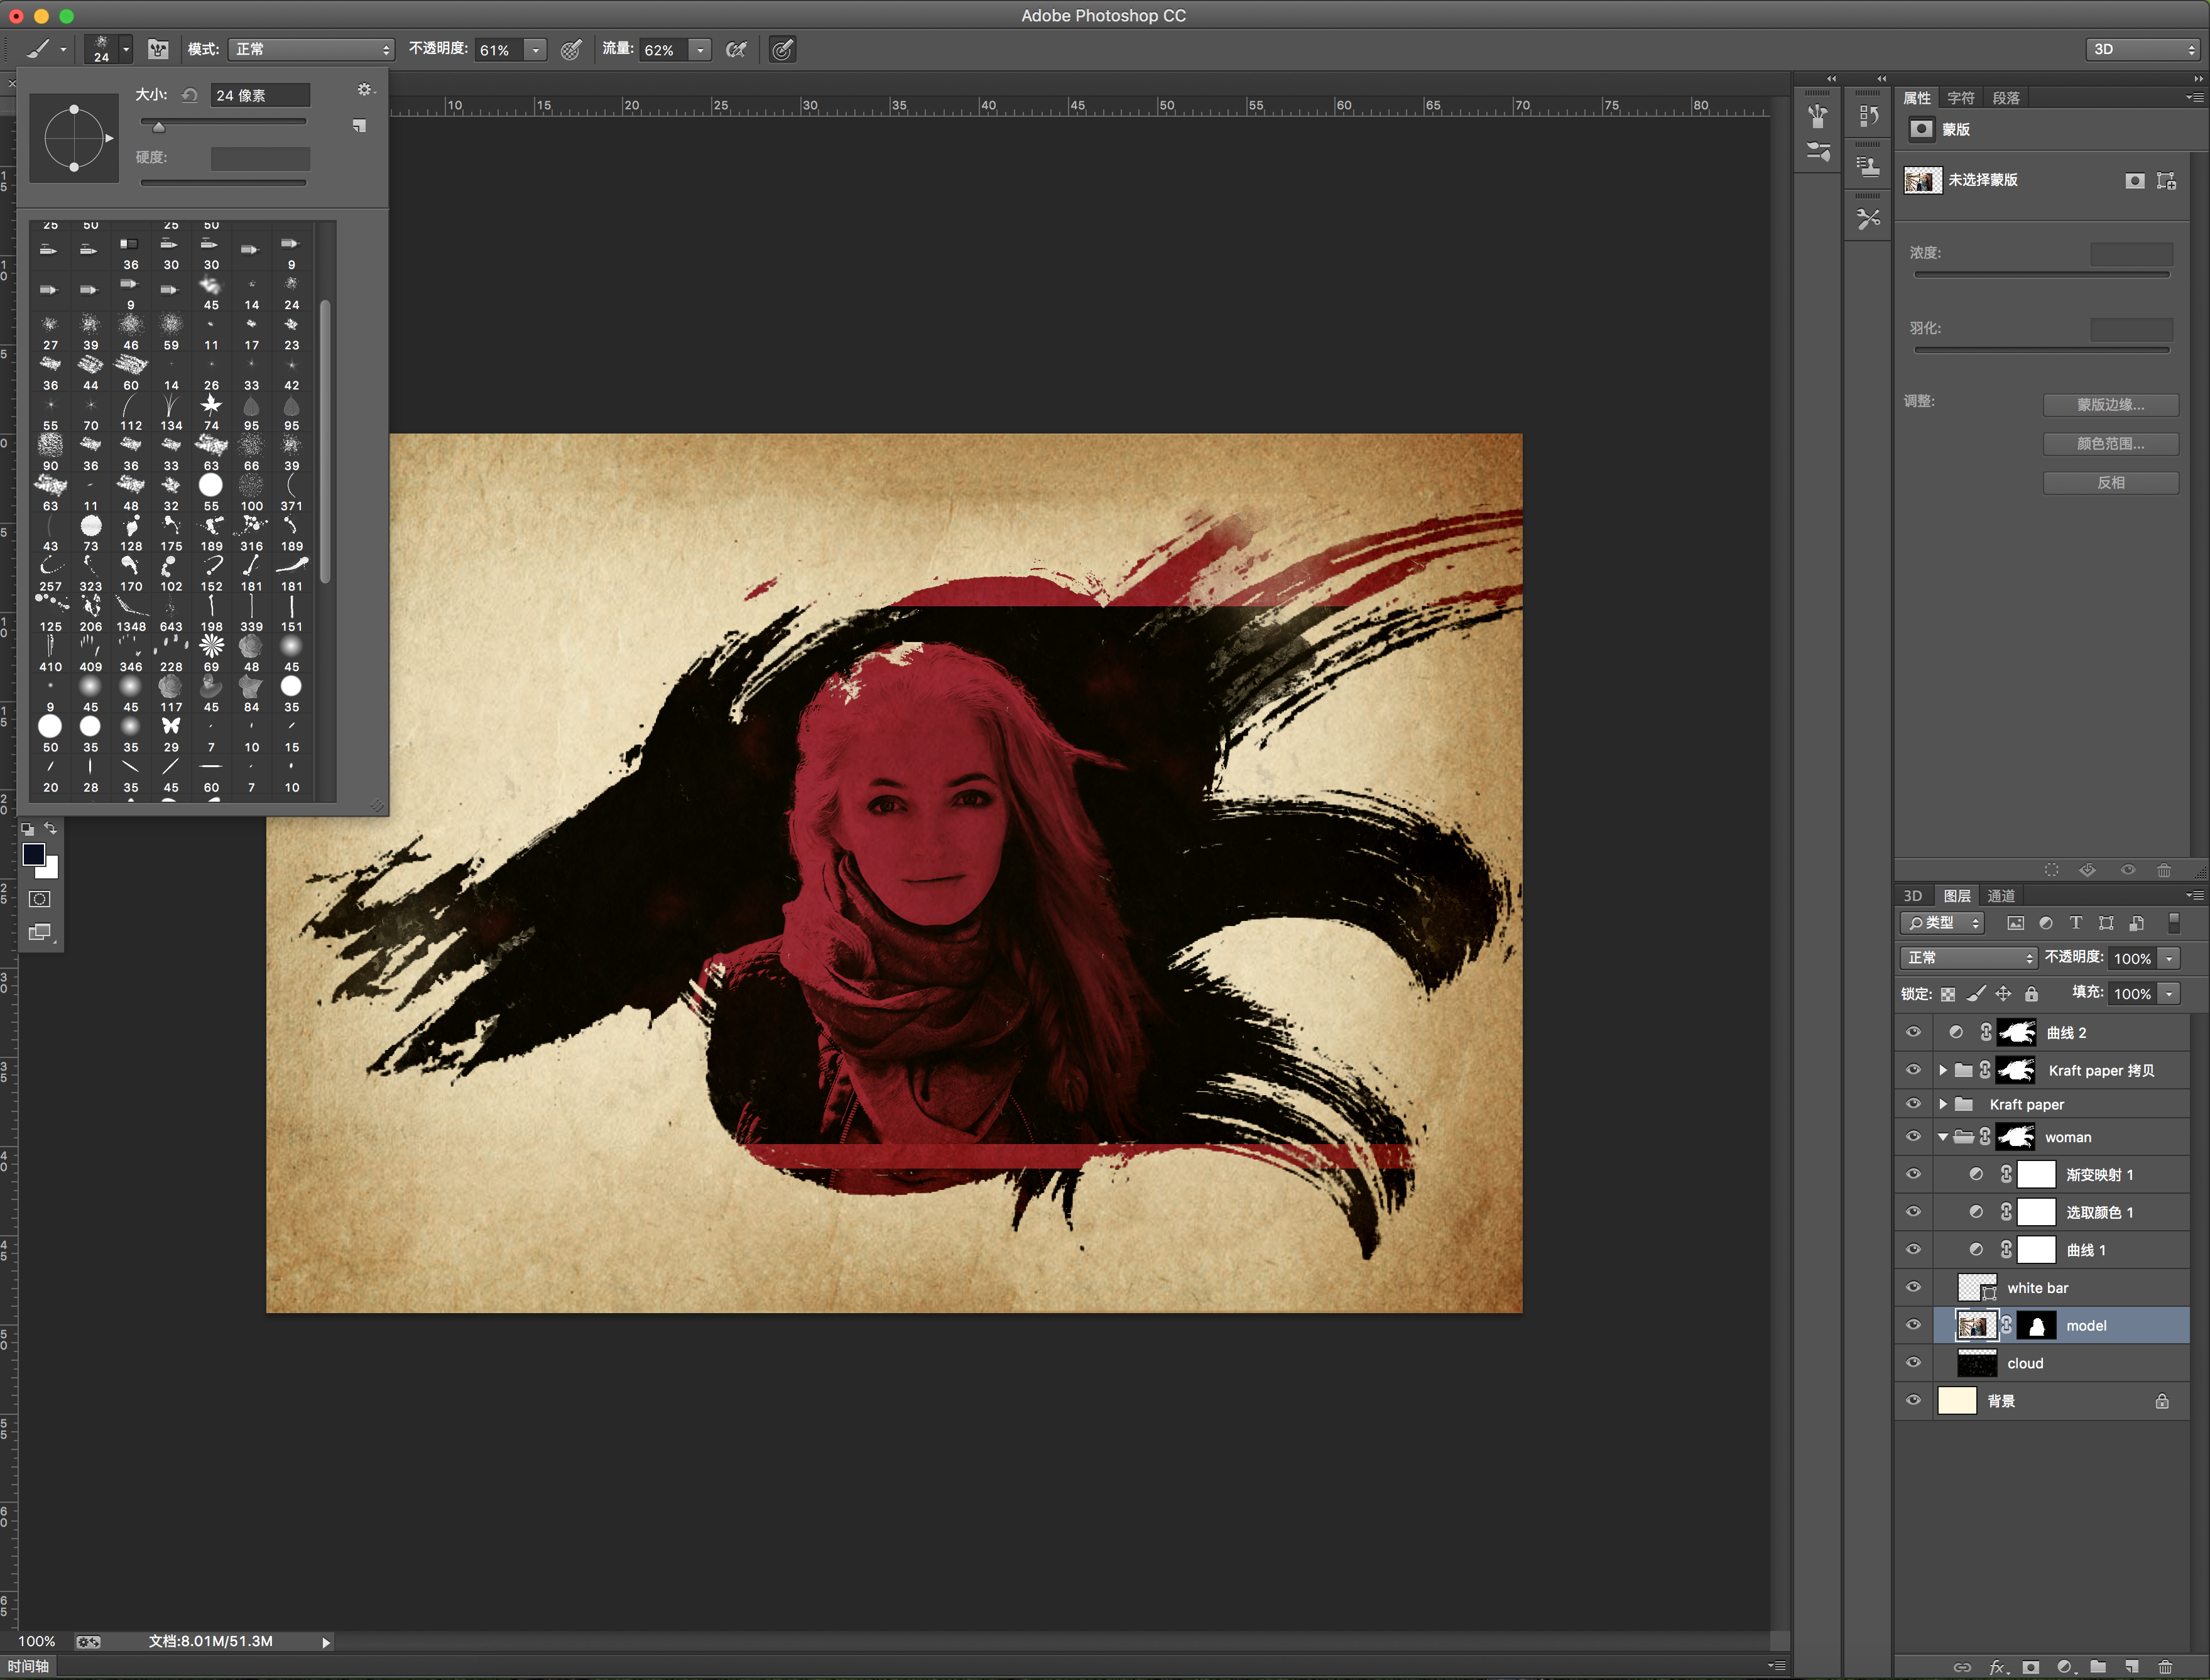Click the 反相 button
The image size is (2210, 1680).
[x=2110, y=482]
